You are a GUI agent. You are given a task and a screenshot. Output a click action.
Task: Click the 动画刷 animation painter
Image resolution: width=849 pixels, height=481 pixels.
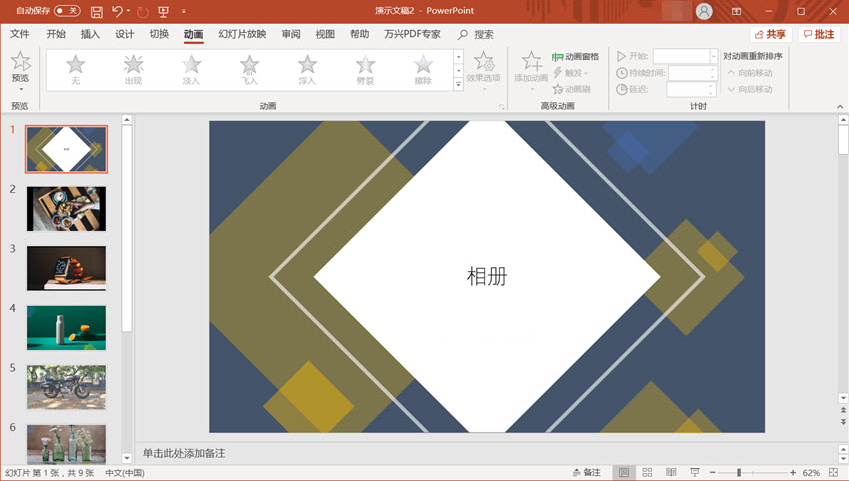click(572, 89)
